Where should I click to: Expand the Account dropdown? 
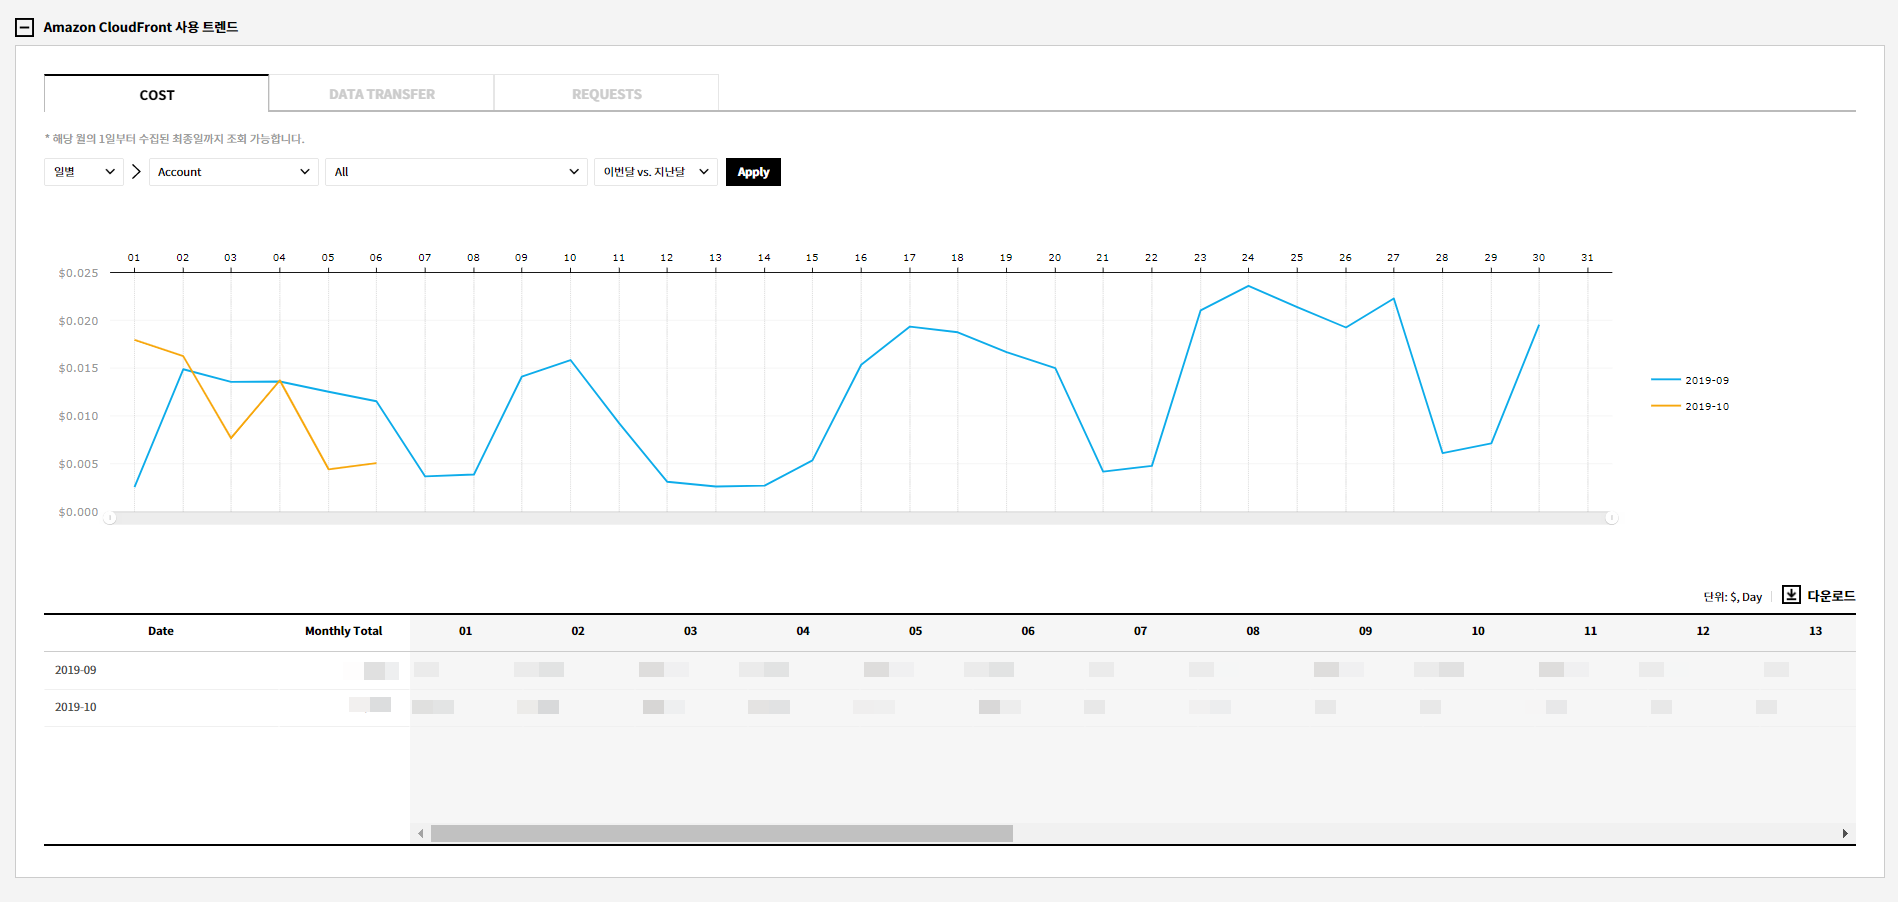[x=233, y=172]
